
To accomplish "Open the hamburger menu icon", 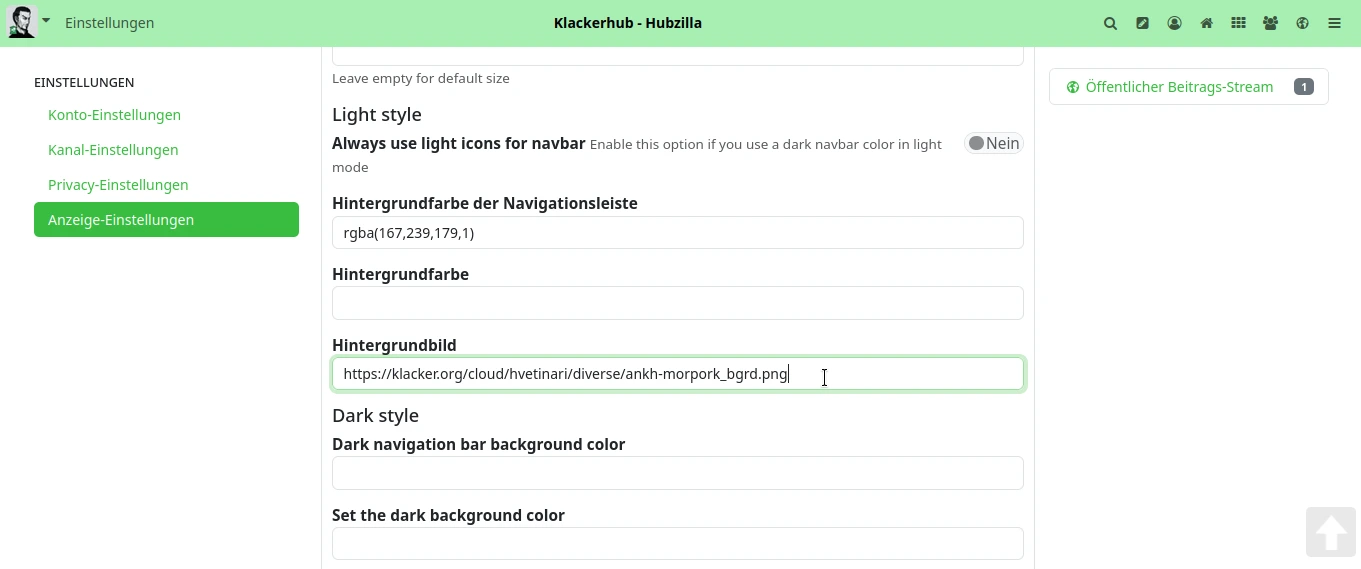I will click(x=1334, y=23).
